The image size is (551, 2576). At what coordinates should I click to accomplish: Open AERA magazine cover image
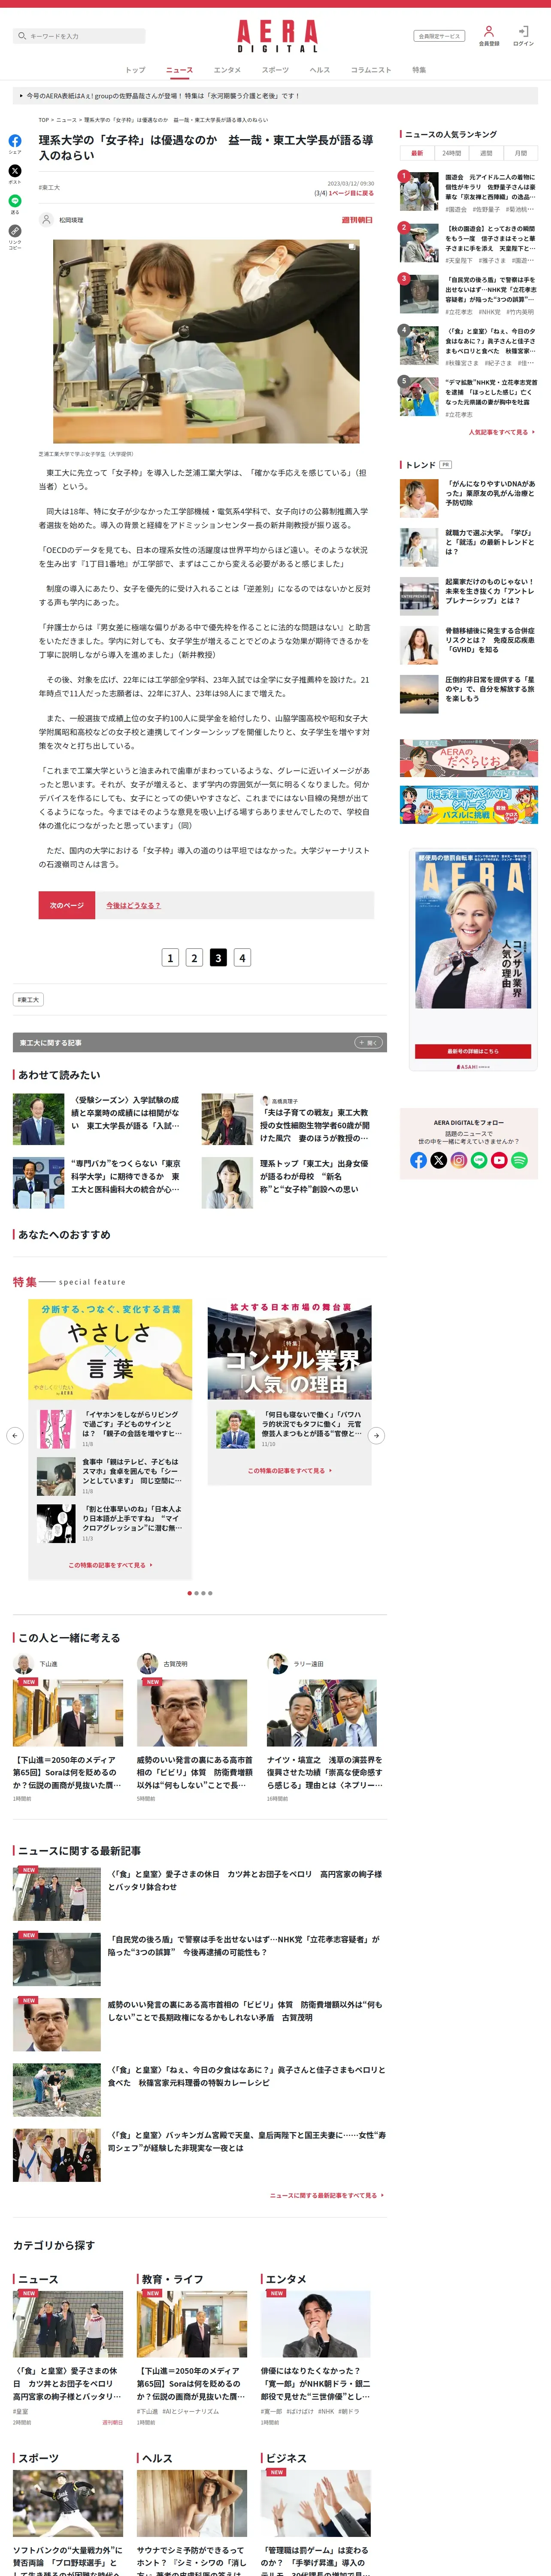[x=473, y=930]
